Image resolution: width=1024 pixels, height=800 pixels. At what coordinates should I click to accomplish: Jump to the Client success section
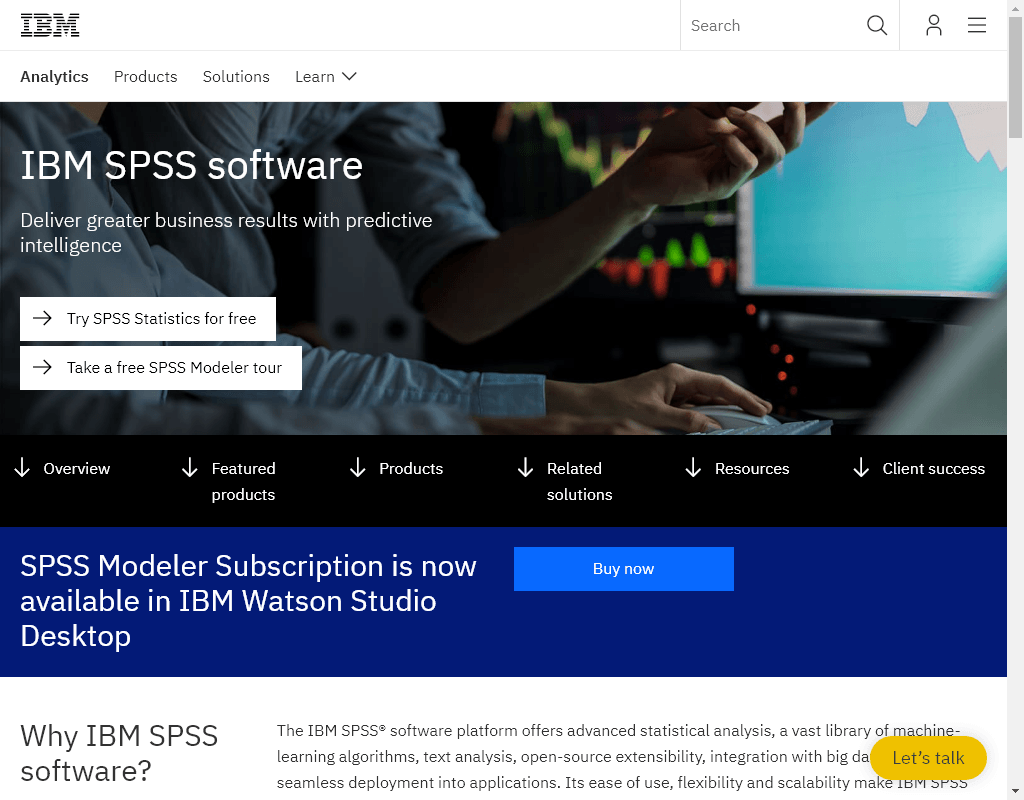pyautogui.click(x=933, y=468)
